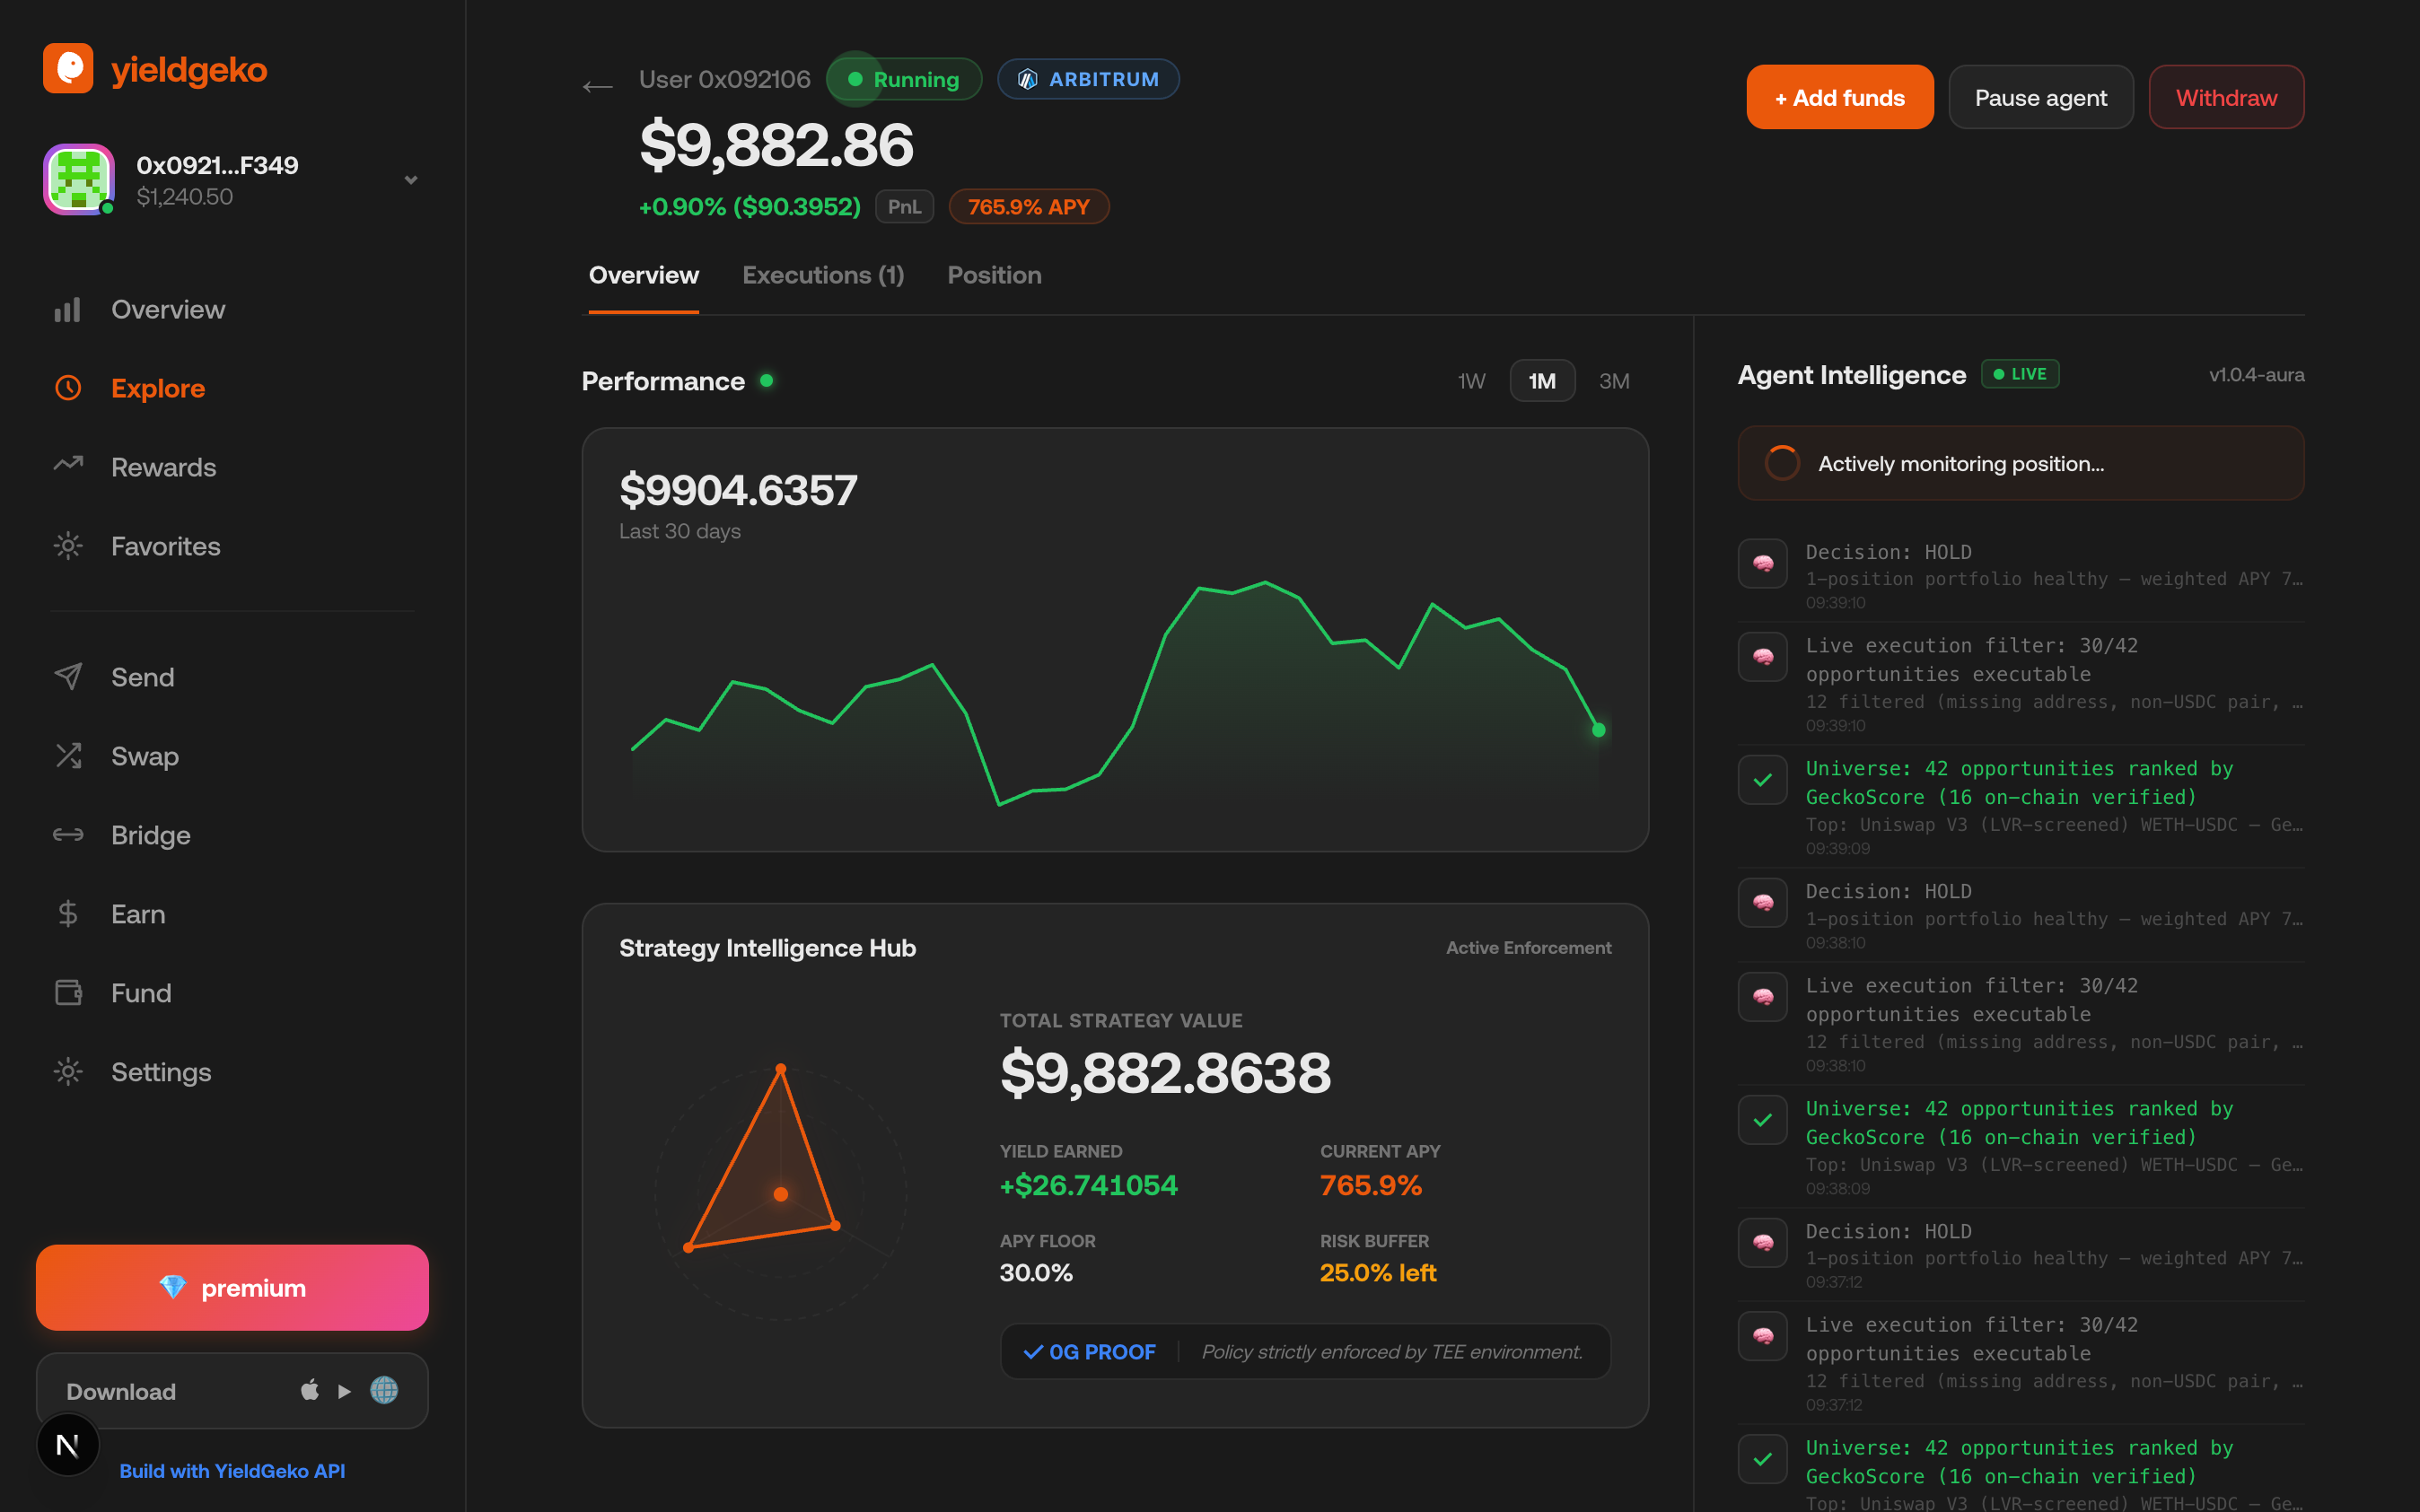The height and width of the screenshot is (1512, 2420).
Task: Click the Pause agent button
Action: pyautogui.click(x=2041, y=97)
